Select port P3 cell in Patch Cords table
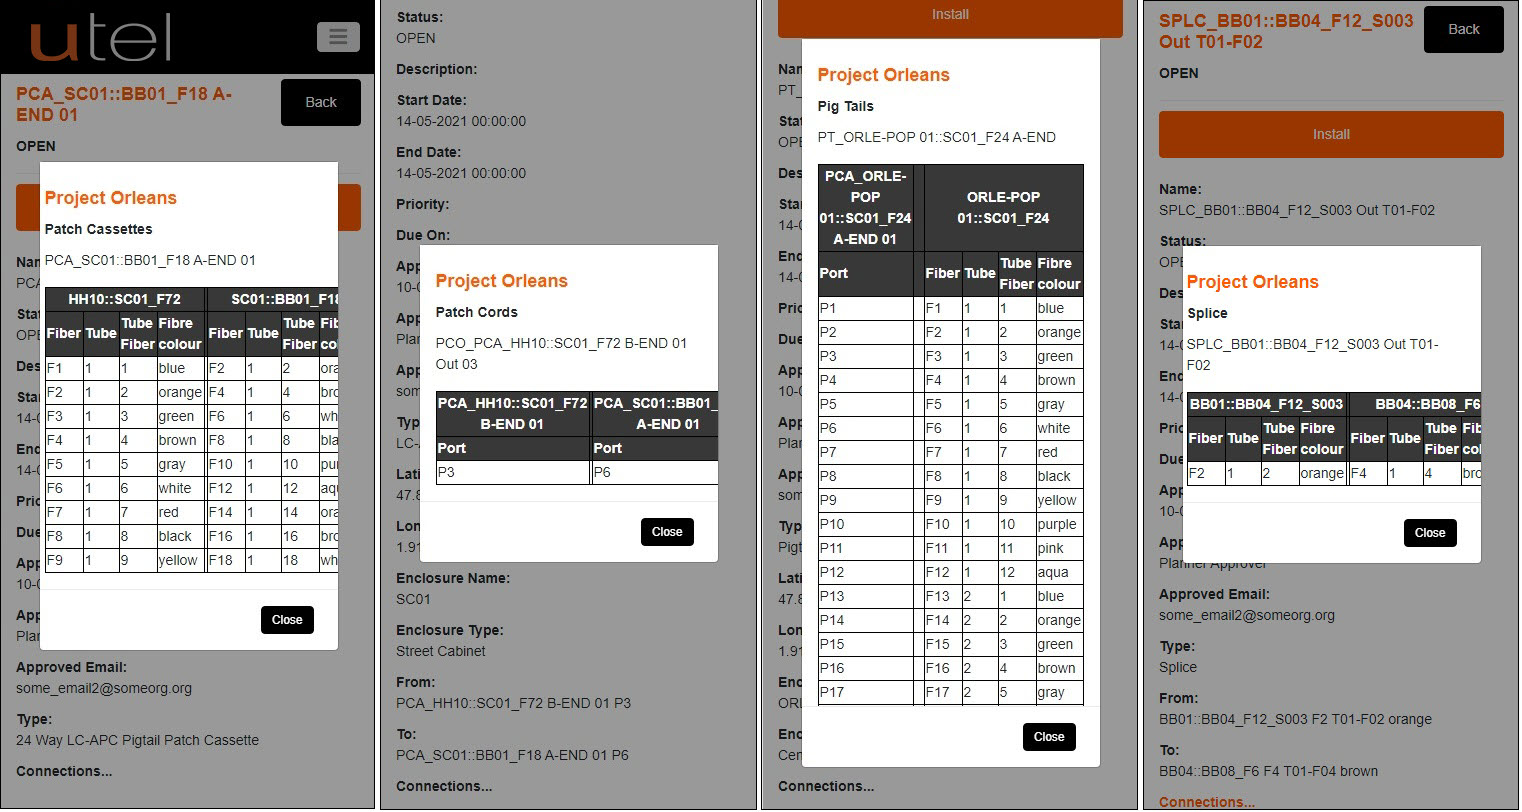 point(513,473)
